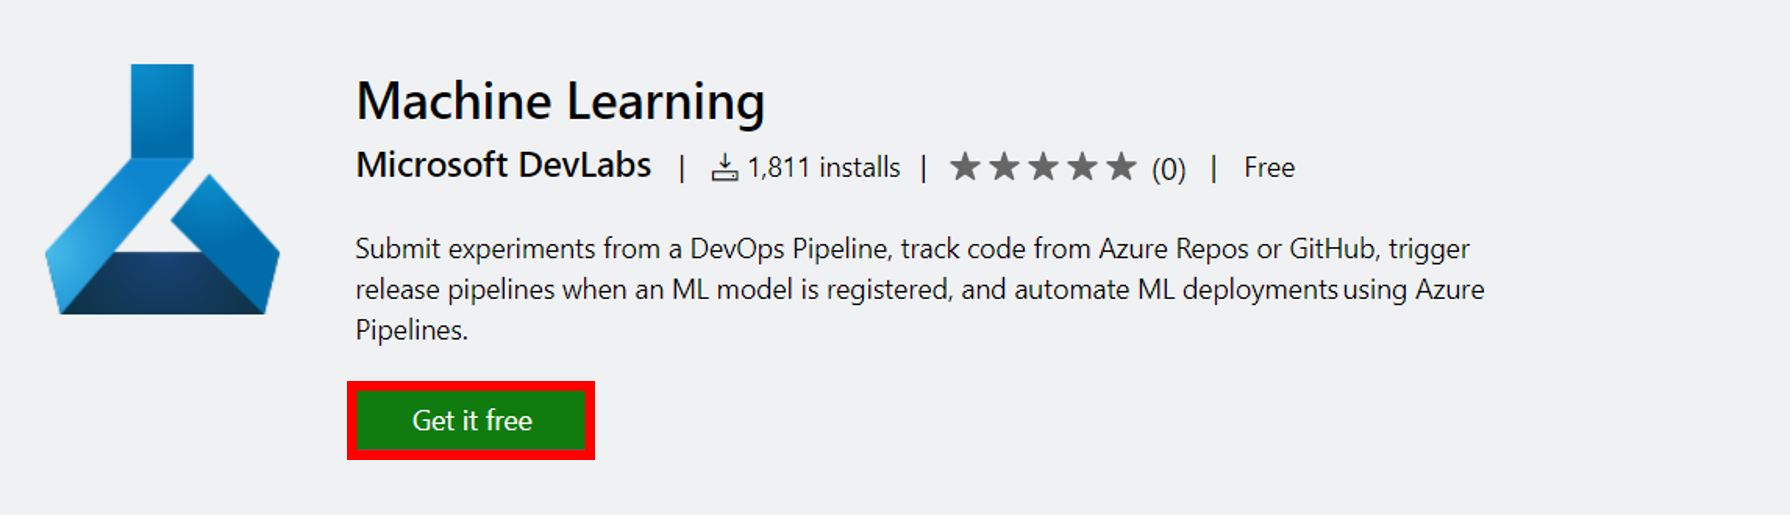
Task: Click the word GitHub in the description
Action: (x=1332, y=248)
